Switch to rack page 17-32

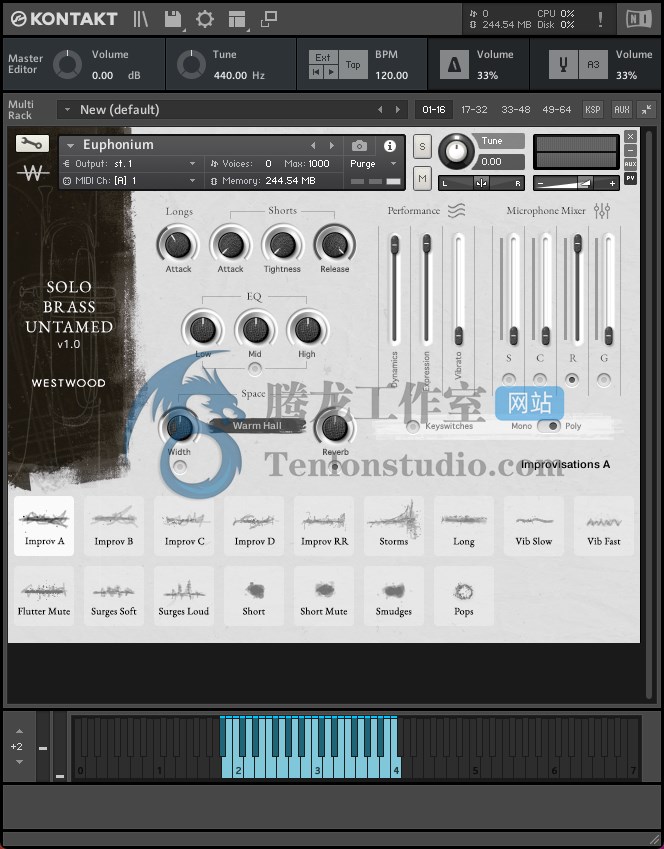(474, 110)
